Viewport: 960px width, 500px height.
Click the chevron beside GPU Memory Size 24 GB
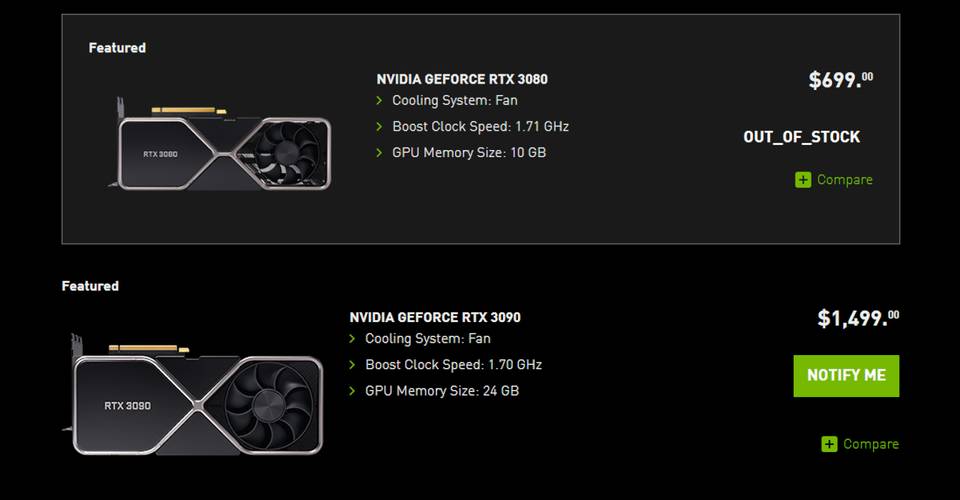click(x=353, y=391)
